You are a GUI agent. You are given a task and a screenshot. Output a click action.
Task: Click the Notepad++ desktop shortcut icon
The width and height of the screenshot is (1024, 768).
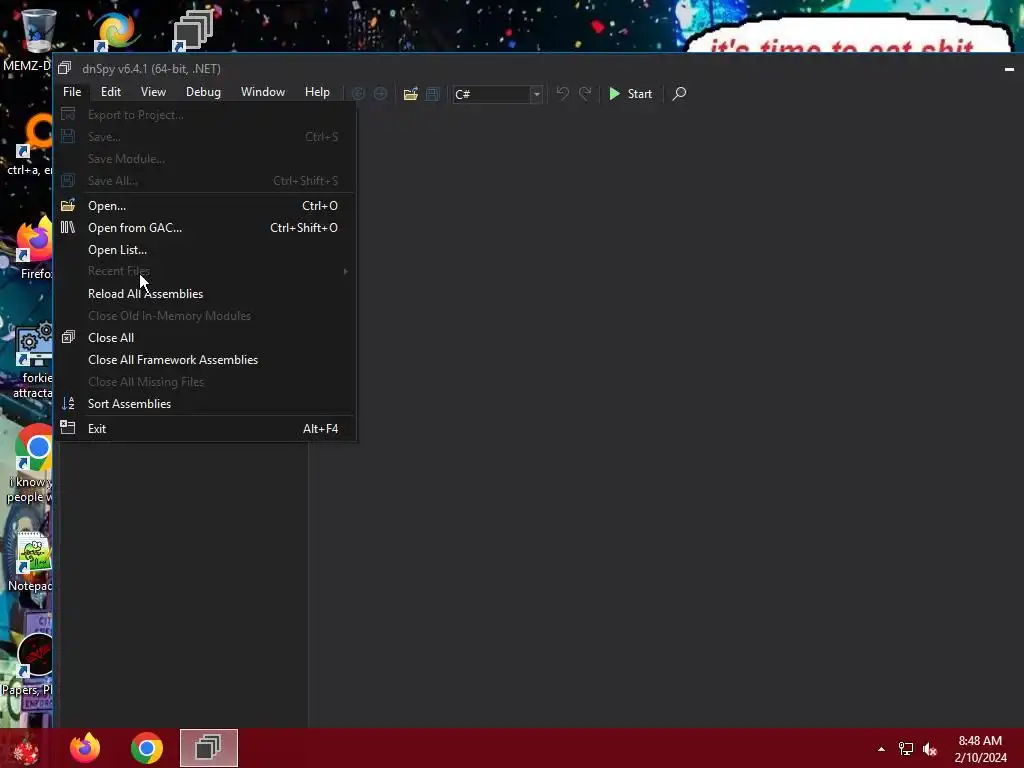pos(34,552)
